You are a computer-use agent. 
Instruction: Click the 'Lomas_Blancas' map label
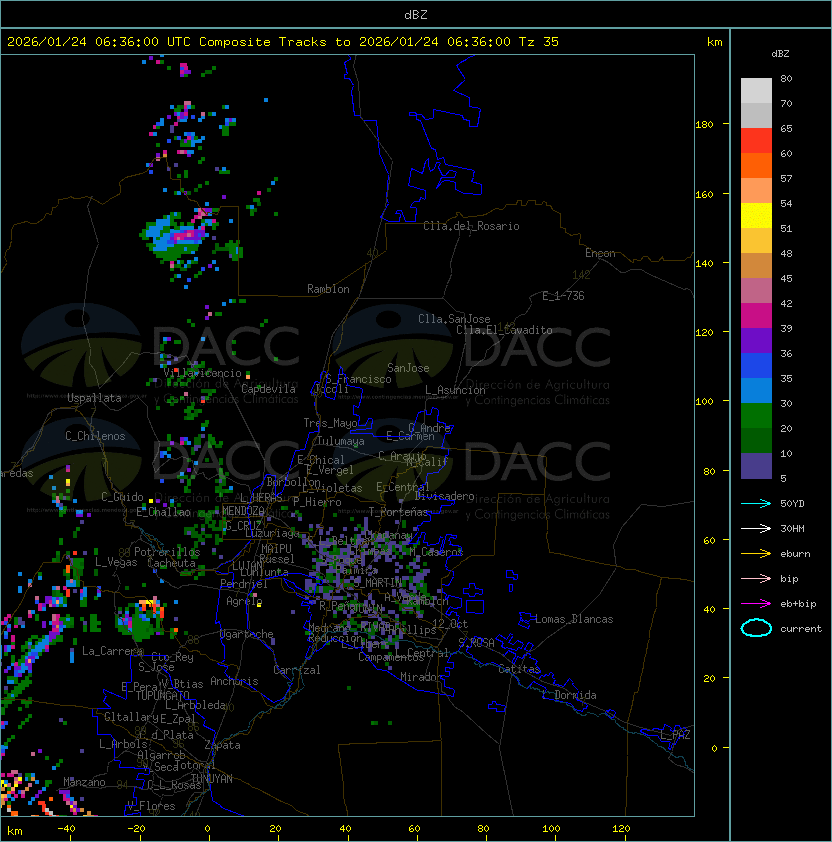click(574, 619)
